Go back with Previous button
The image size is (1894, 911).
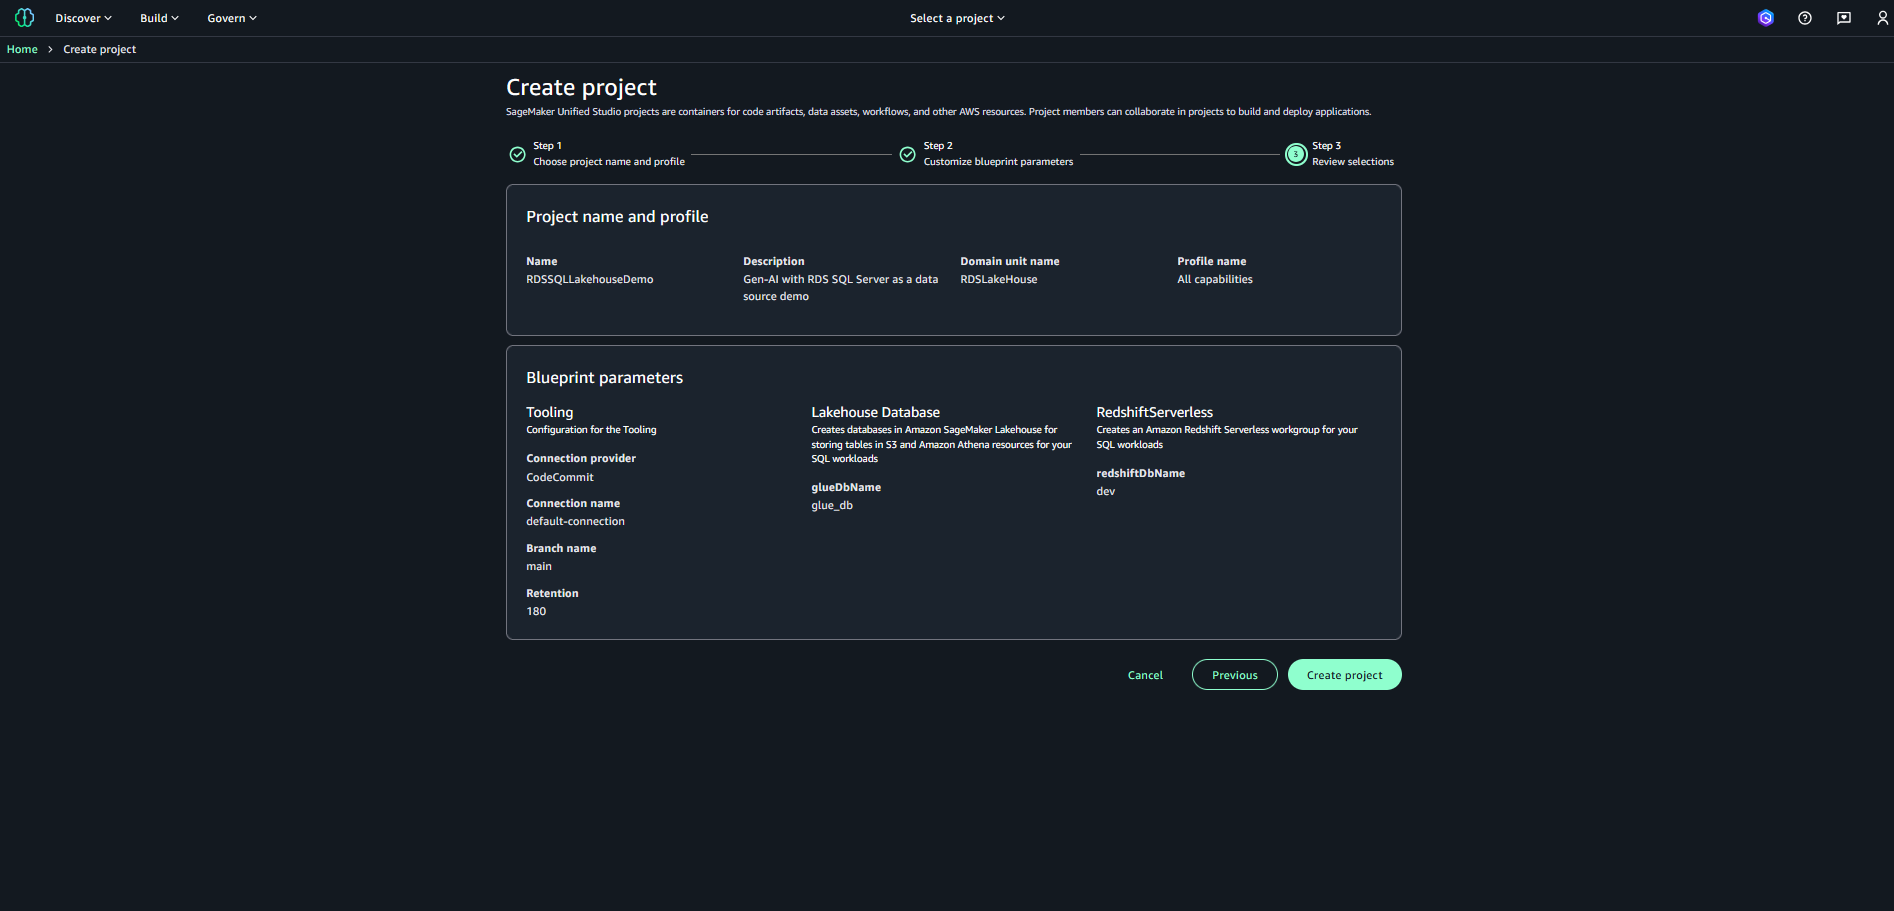click(x=1235, y=675)
